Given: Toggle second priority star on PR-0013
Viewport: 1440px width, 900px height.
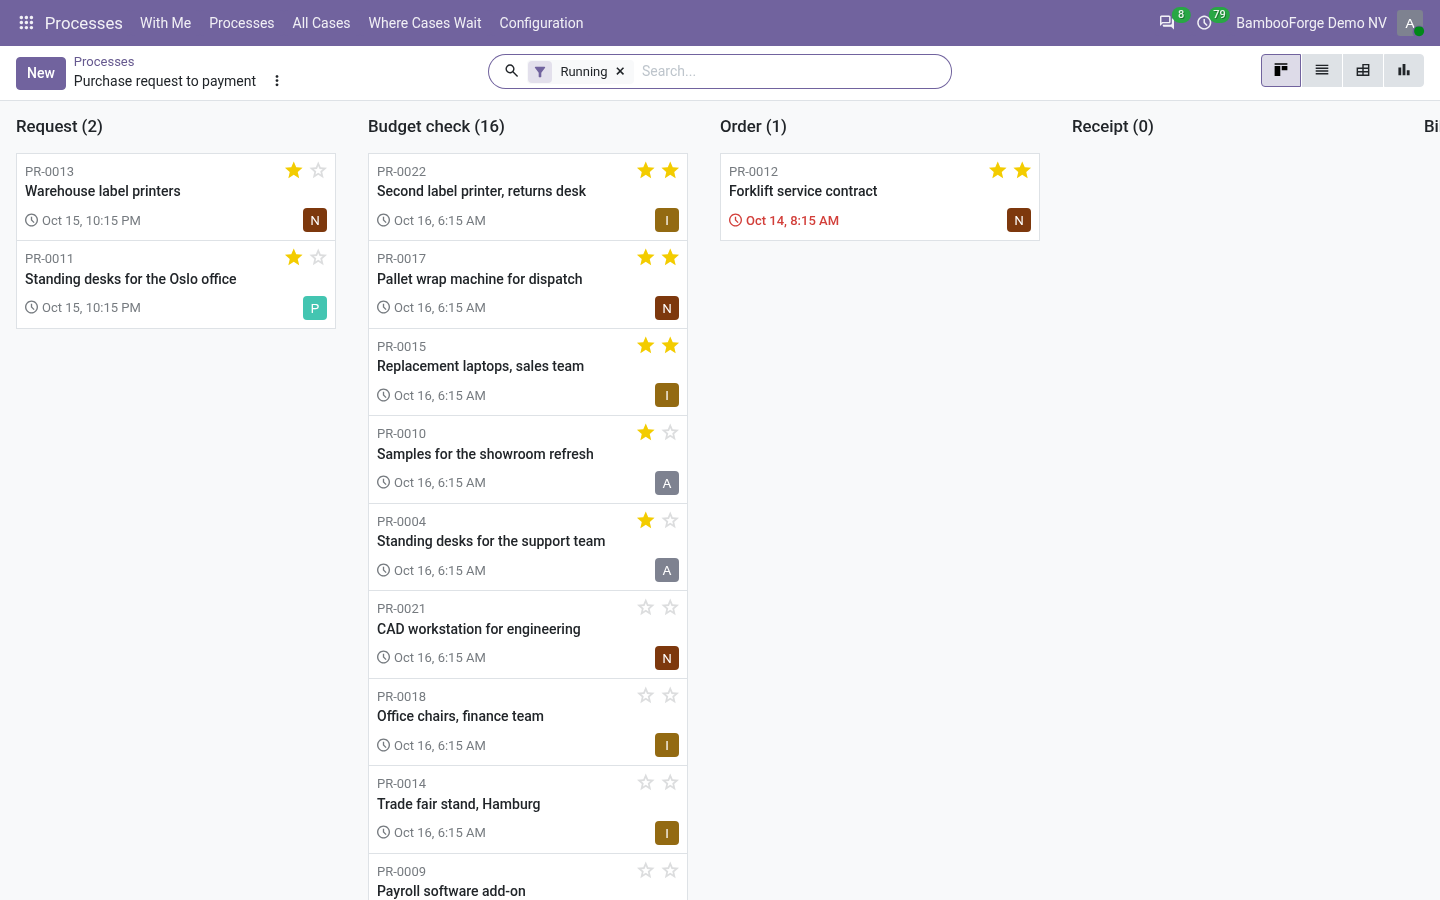Looking at the screenshot, I should tap(318, 170).
